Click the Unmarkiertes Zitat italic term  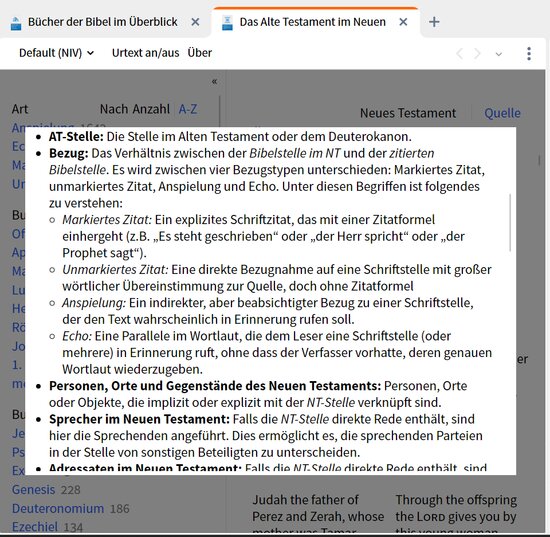click(x=115, y=270)
